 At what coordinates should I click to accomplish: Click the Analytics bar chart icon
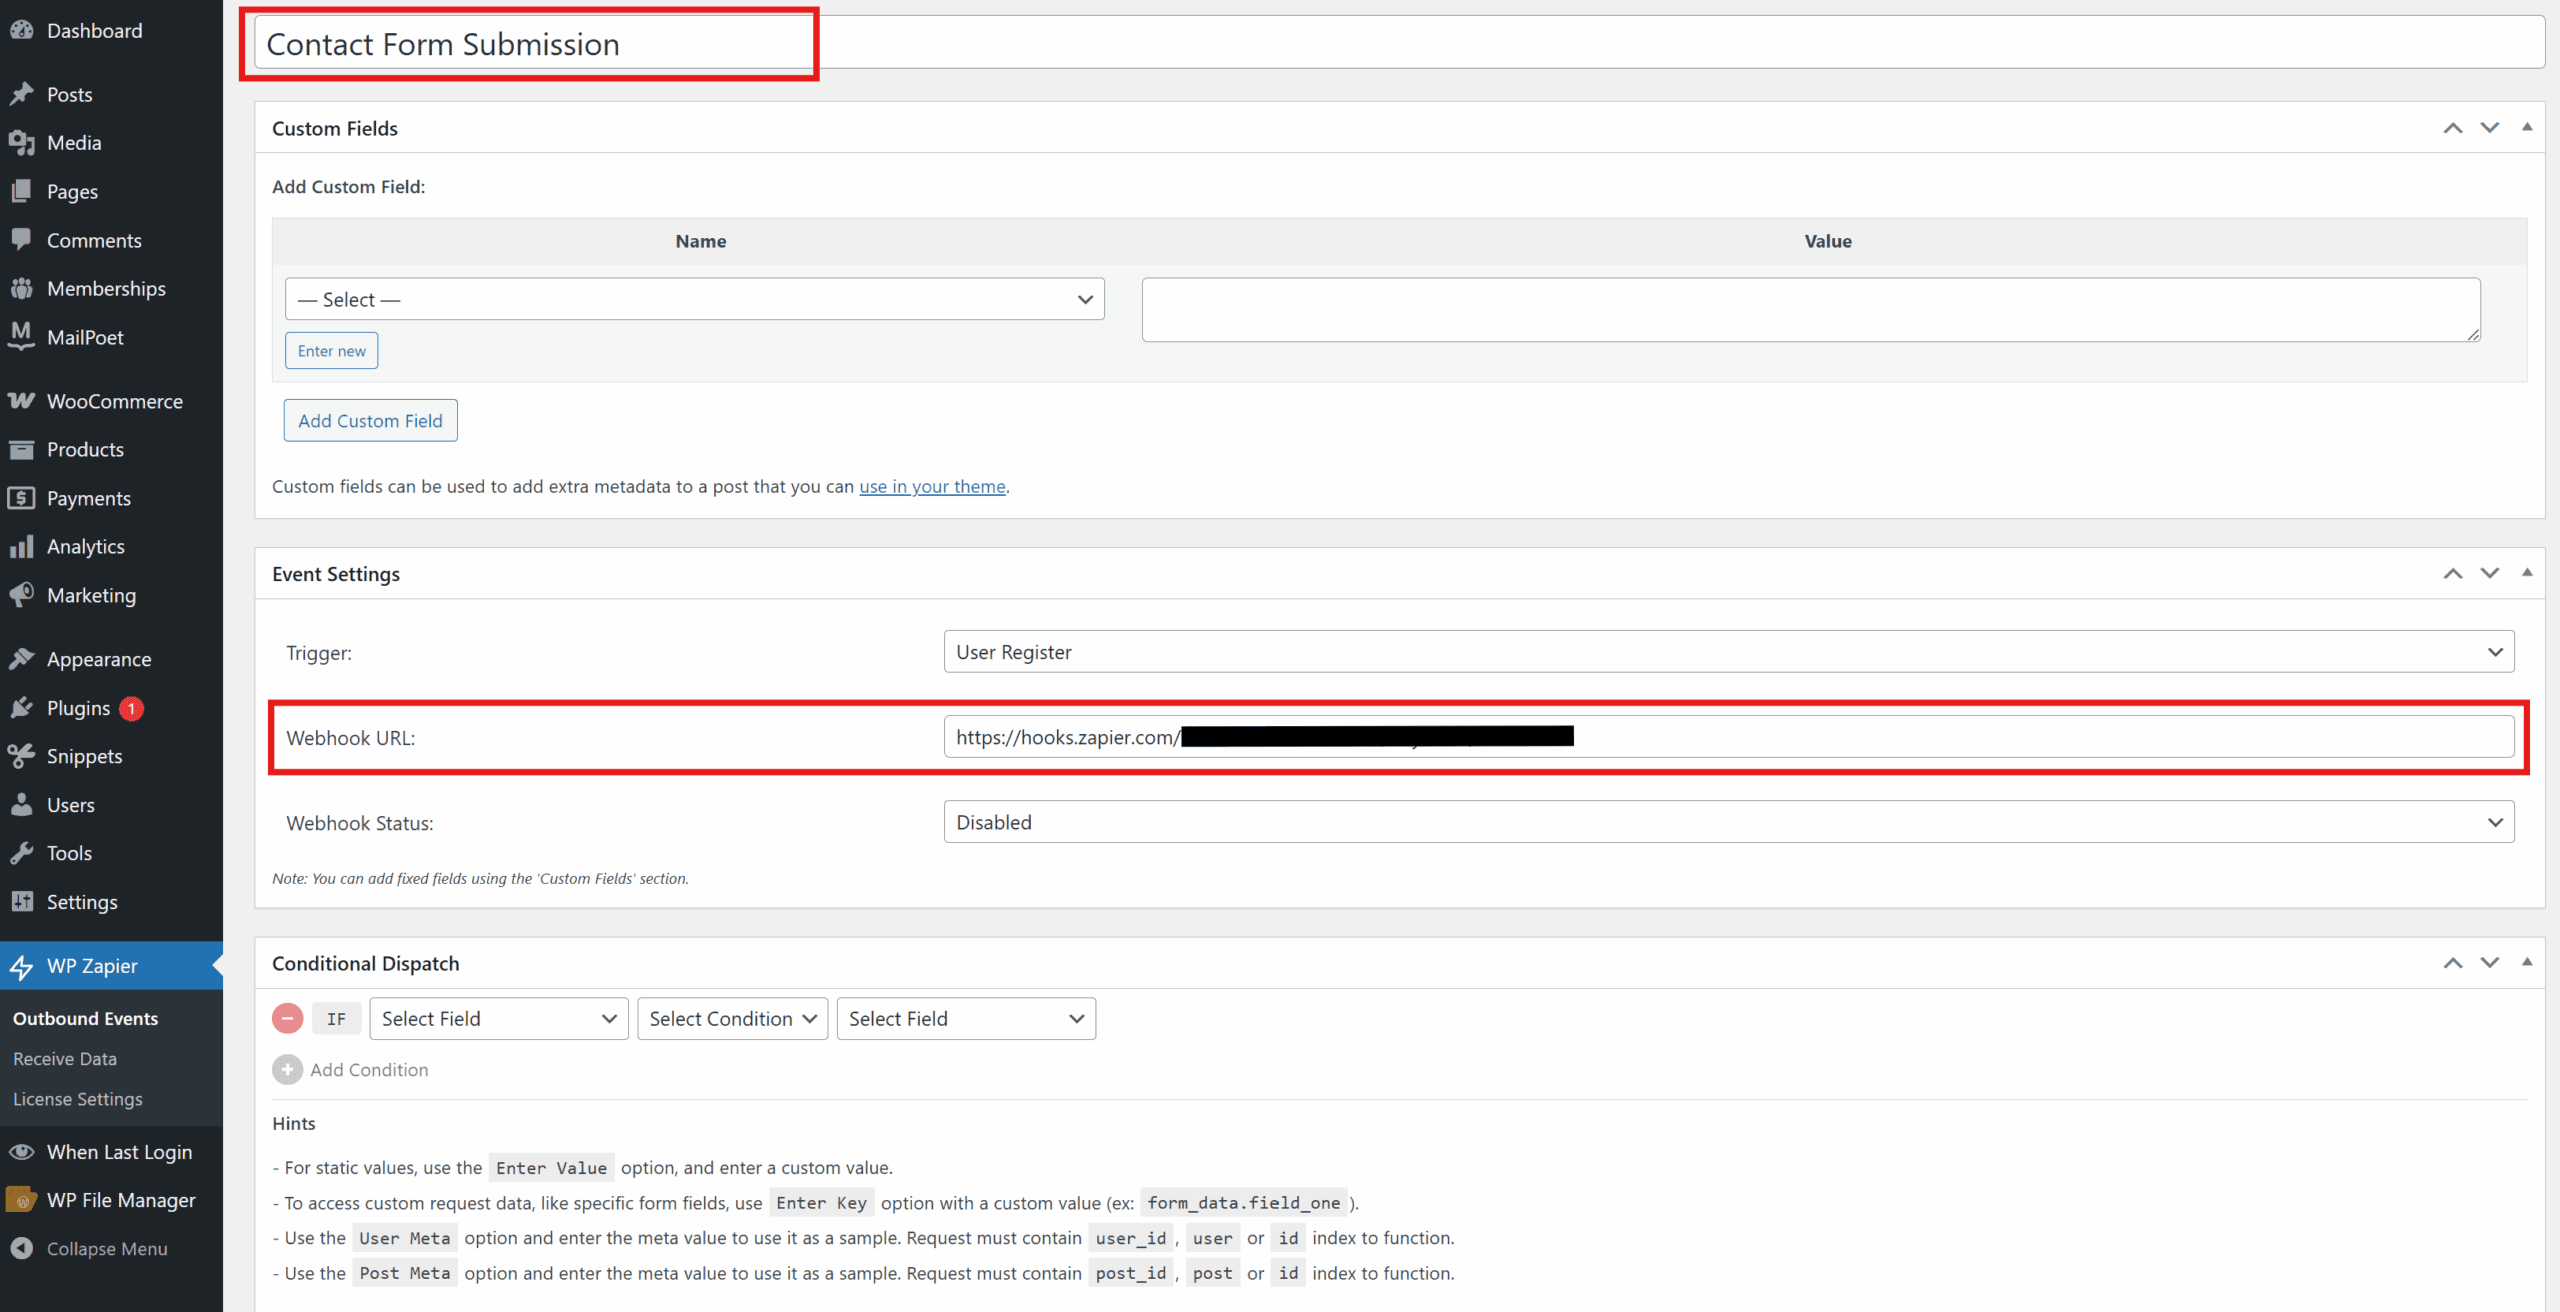tap(22, 546)
